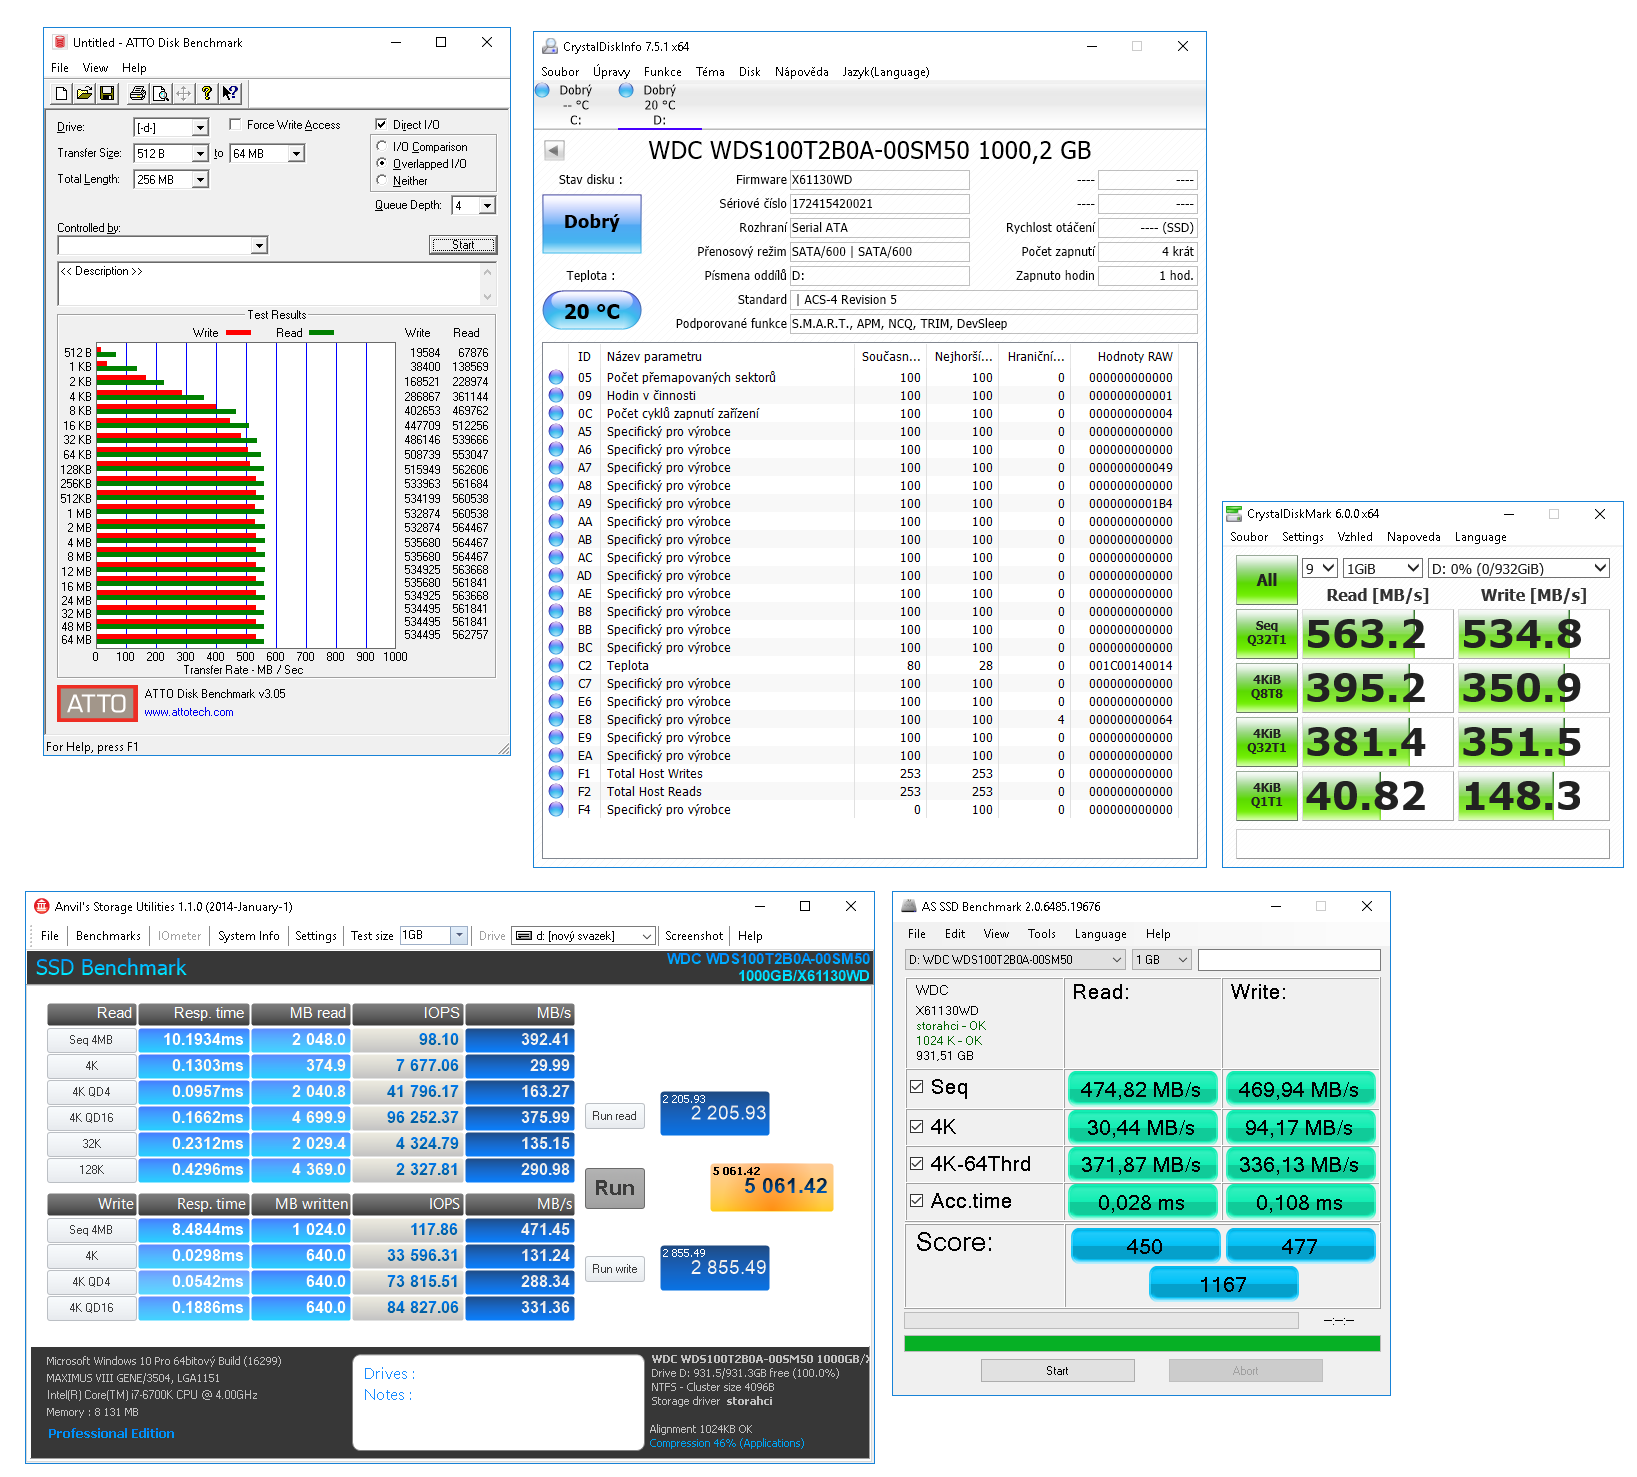Image resolution: width=1637 pixels, height=1477 pixels.
Task: Open the Settings menu in CrystalDiskMark
Action: 1303,537
